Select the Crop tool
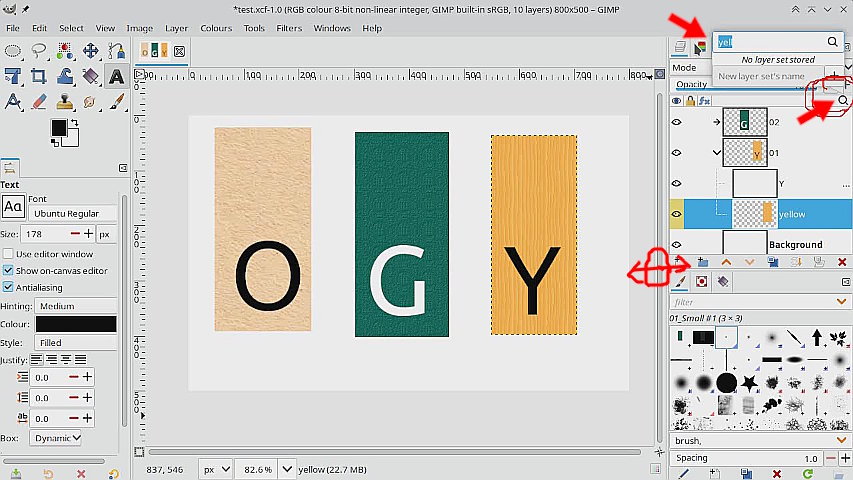The height and width of the screenshot is (480, 853). pyautogui.click(x=39, y=76)
